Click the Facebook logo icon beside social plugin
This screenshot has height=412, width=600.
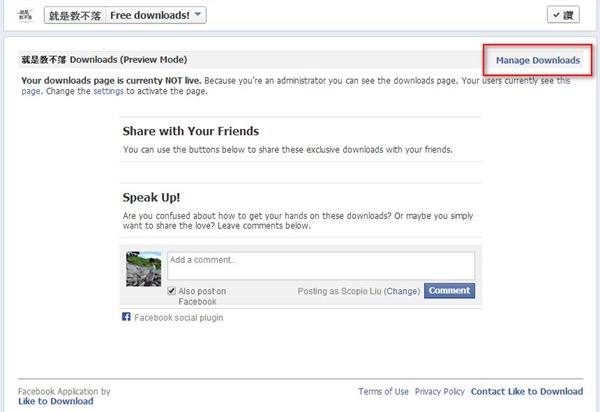tap(126, 317)
